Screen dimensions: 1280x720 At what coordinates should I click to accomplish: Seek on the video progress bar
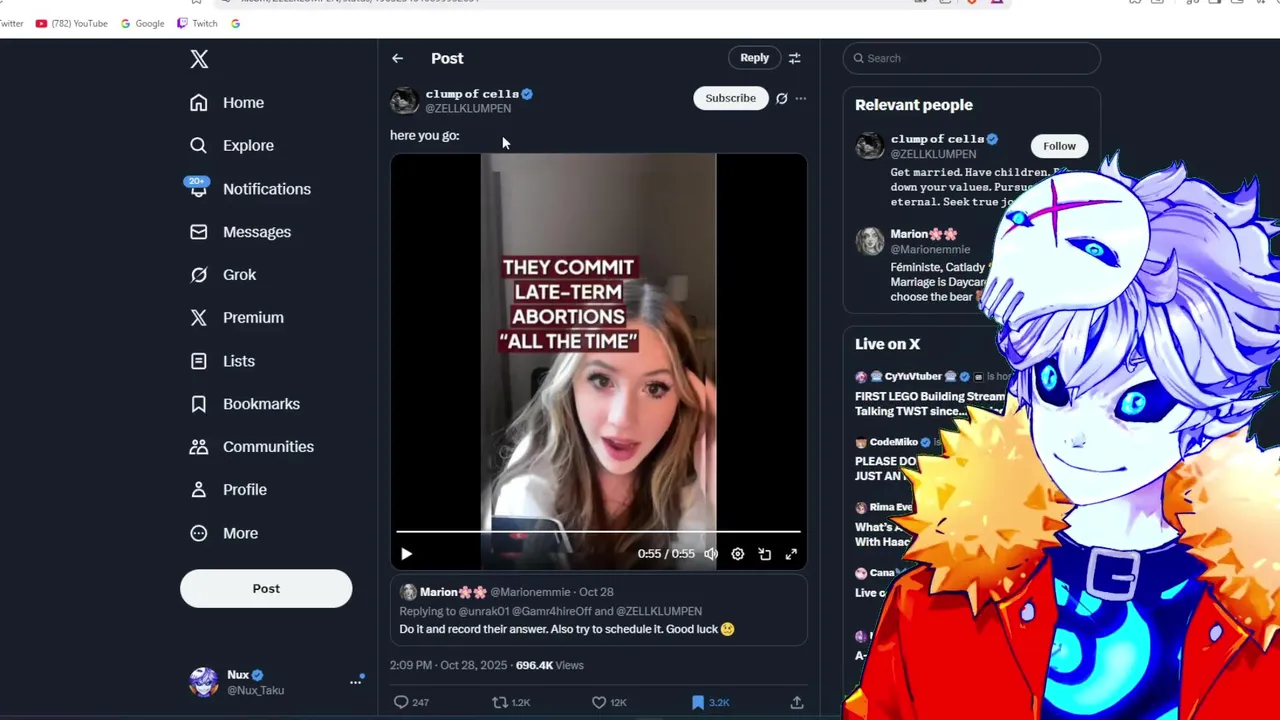pos(598,532)
